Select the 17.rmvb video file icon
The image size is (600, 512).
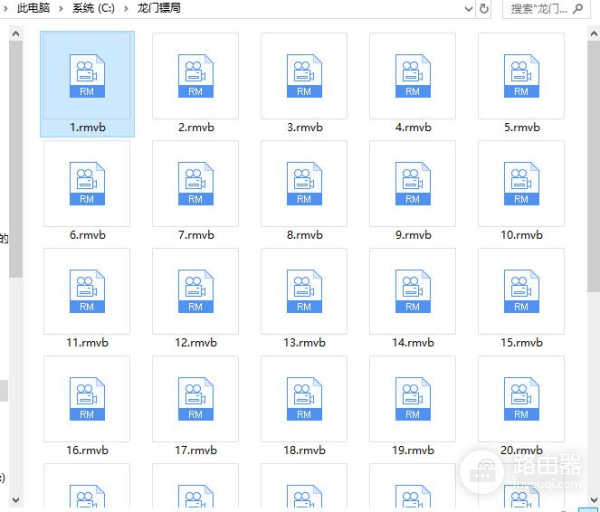(x=196, y=399)
